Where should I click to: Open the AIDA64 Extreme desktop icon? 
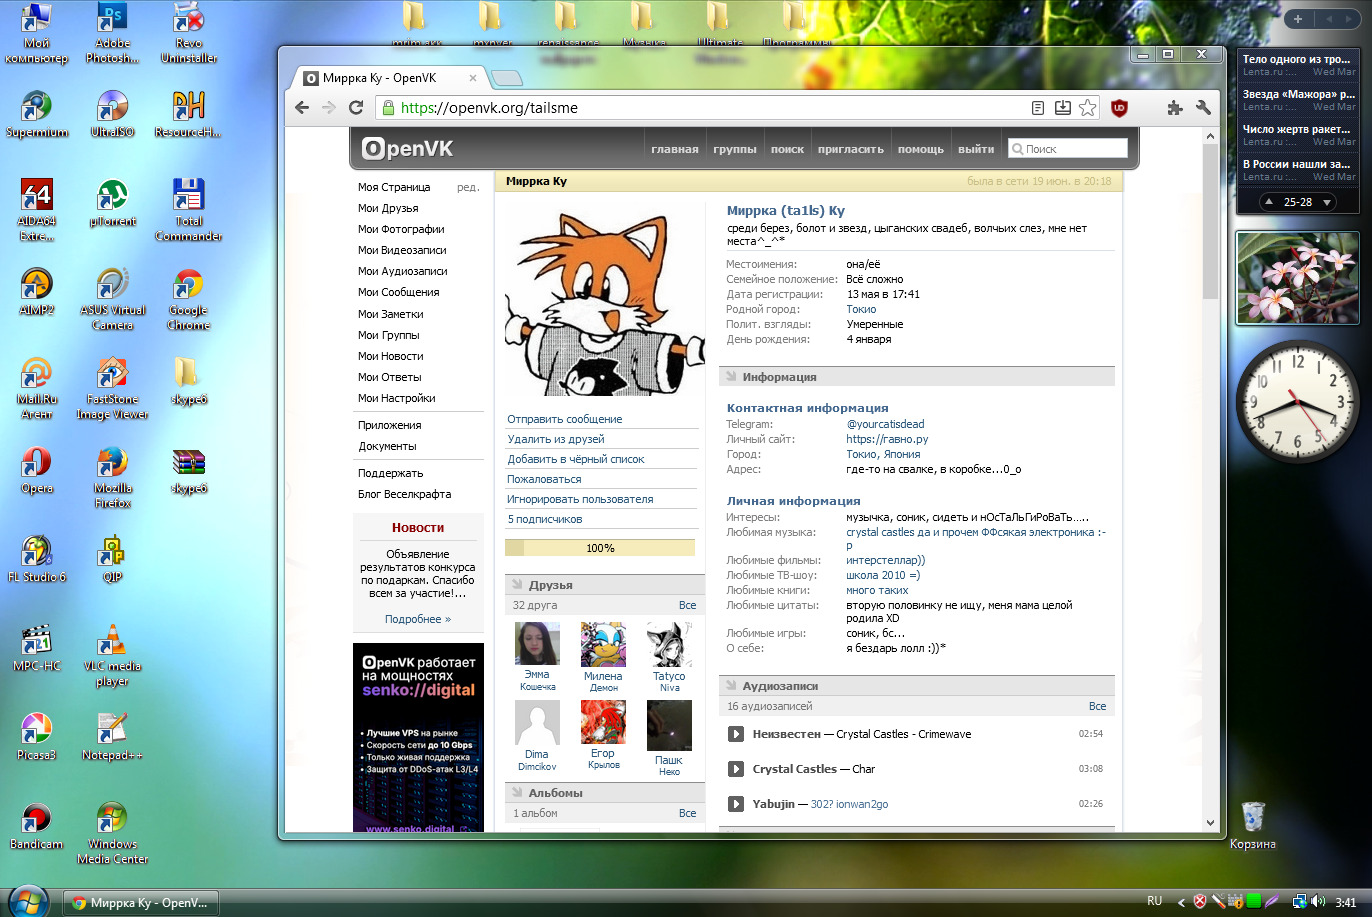(x=36, y=210)
